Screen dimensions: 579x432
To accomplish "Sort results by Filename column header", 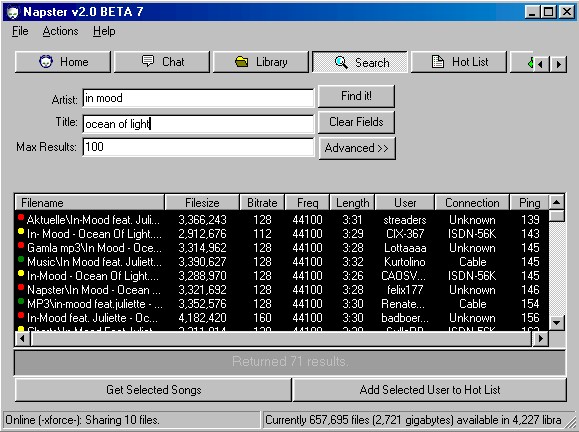I will click(x=90, y=203).
